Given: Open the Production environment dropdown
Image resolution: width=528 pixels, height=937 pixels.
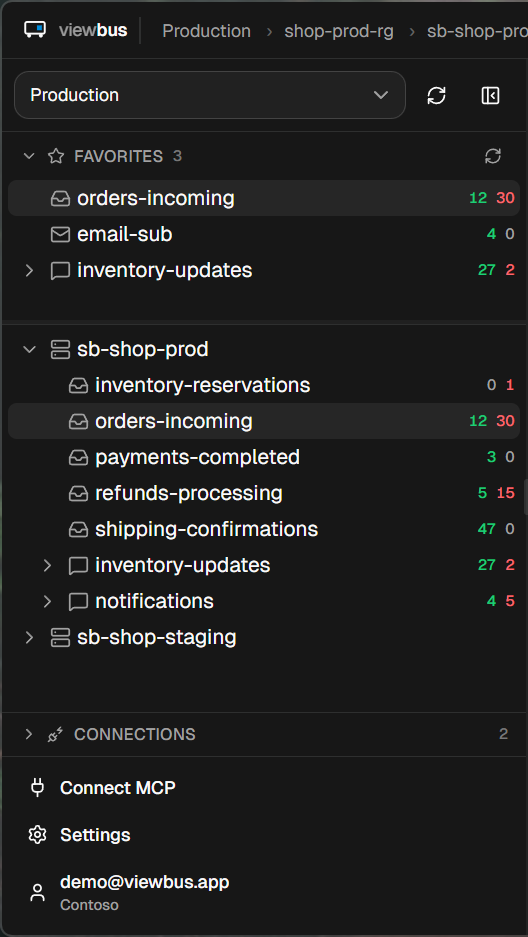Looking at the screenshot, I should point(210,95).
